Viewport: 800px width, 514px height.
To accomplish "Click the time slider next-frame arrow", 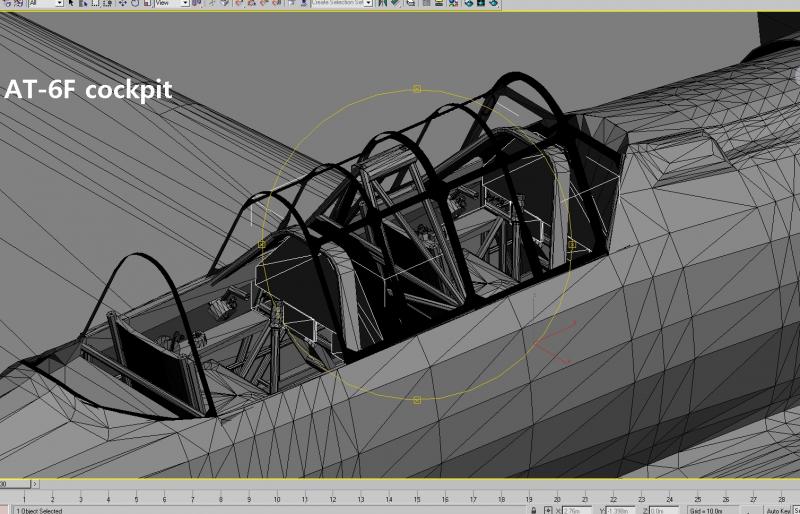I will (35, 483).
